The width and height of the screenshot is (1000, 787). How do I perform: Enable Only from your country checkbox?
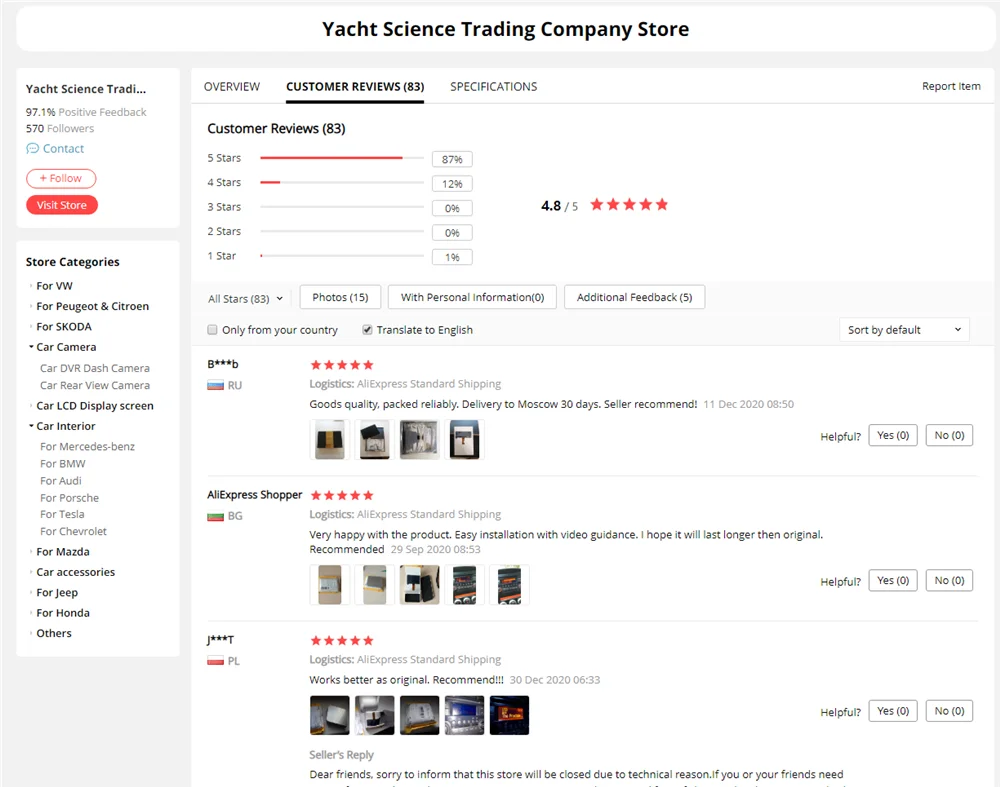pos(212,330)
